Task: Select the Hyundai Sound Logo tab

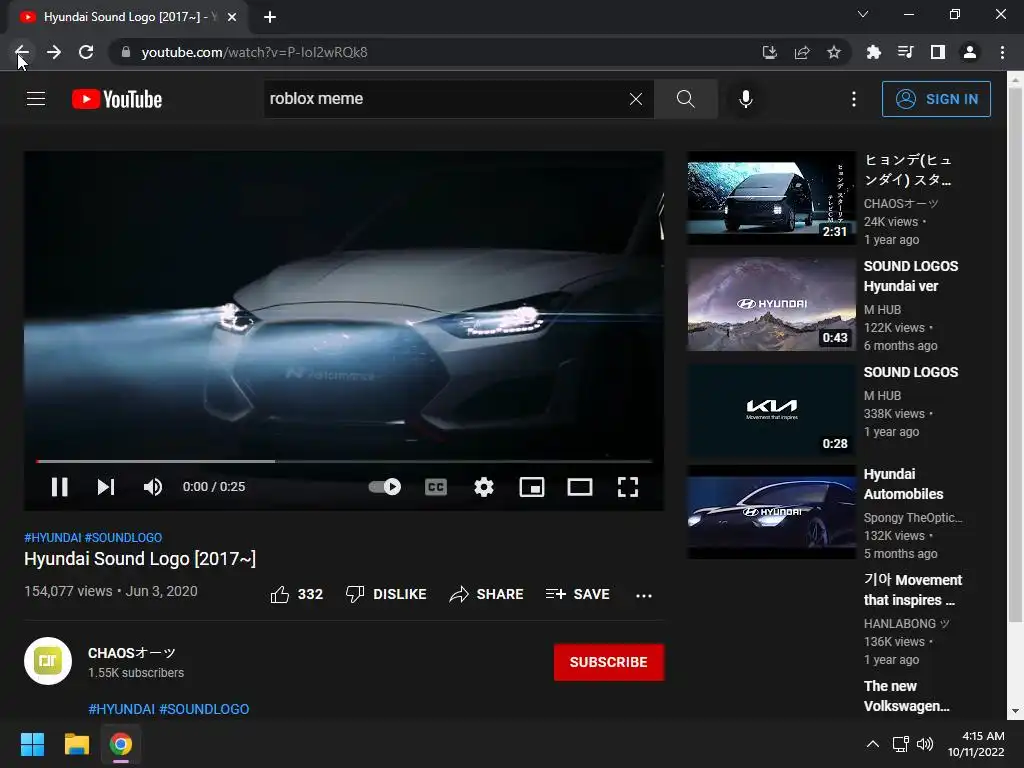Action: click(x=128, y=17)
